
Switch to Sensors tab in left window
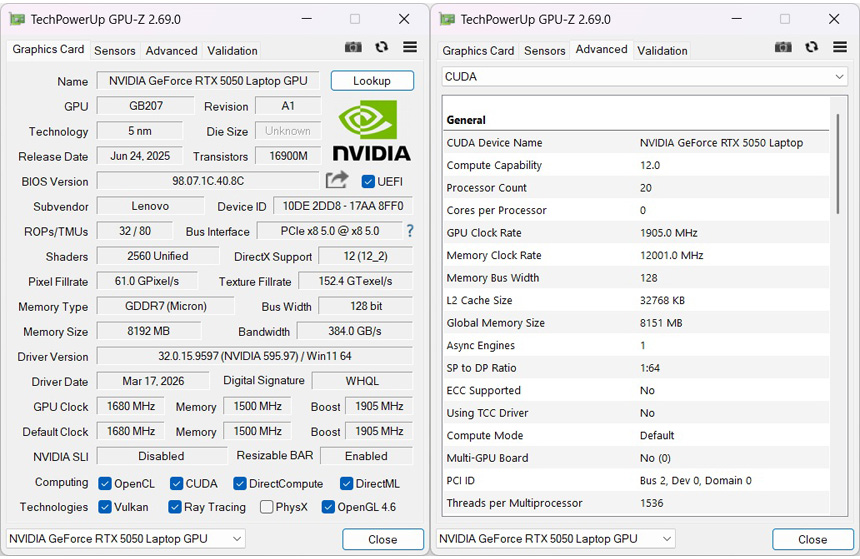pos(115,51)
